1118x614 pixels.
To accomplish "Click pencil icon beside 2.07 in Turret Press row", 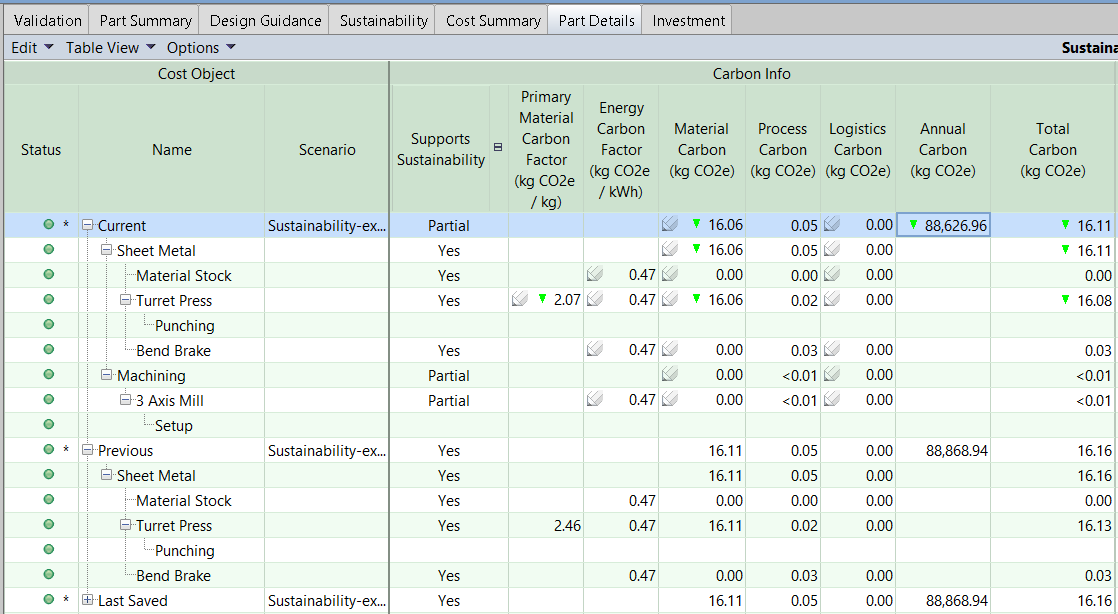I will click(x=520, y=300).
